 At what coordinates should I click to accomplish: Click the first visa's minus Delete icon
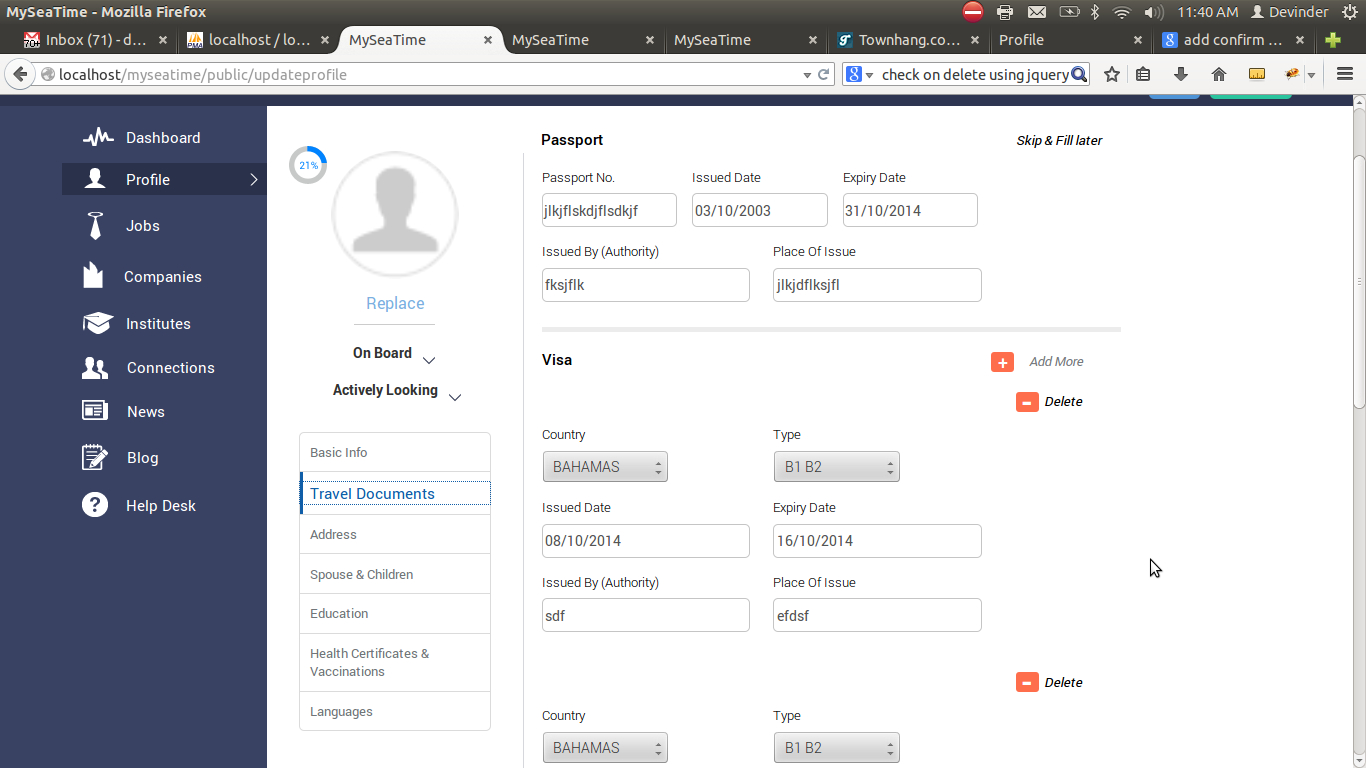tap(1027, 402)
